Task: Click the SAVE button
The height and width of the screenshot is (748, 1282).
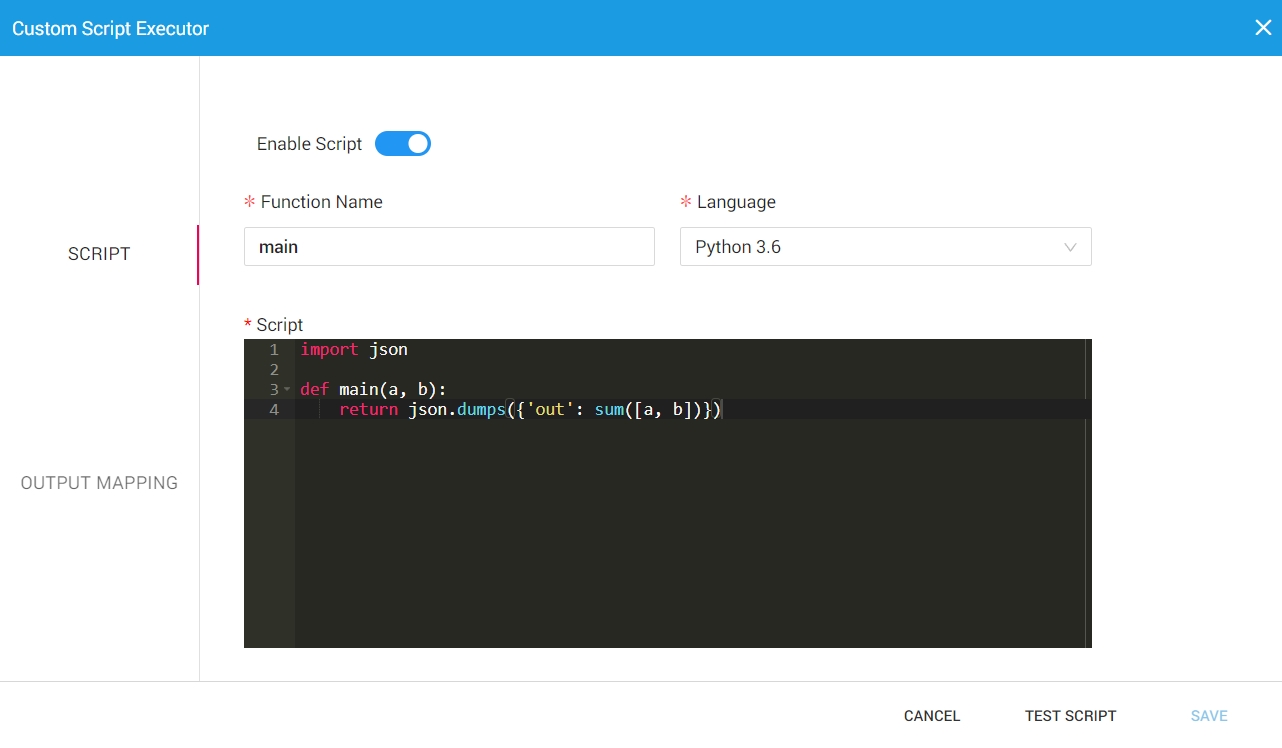Action: 1209,716
